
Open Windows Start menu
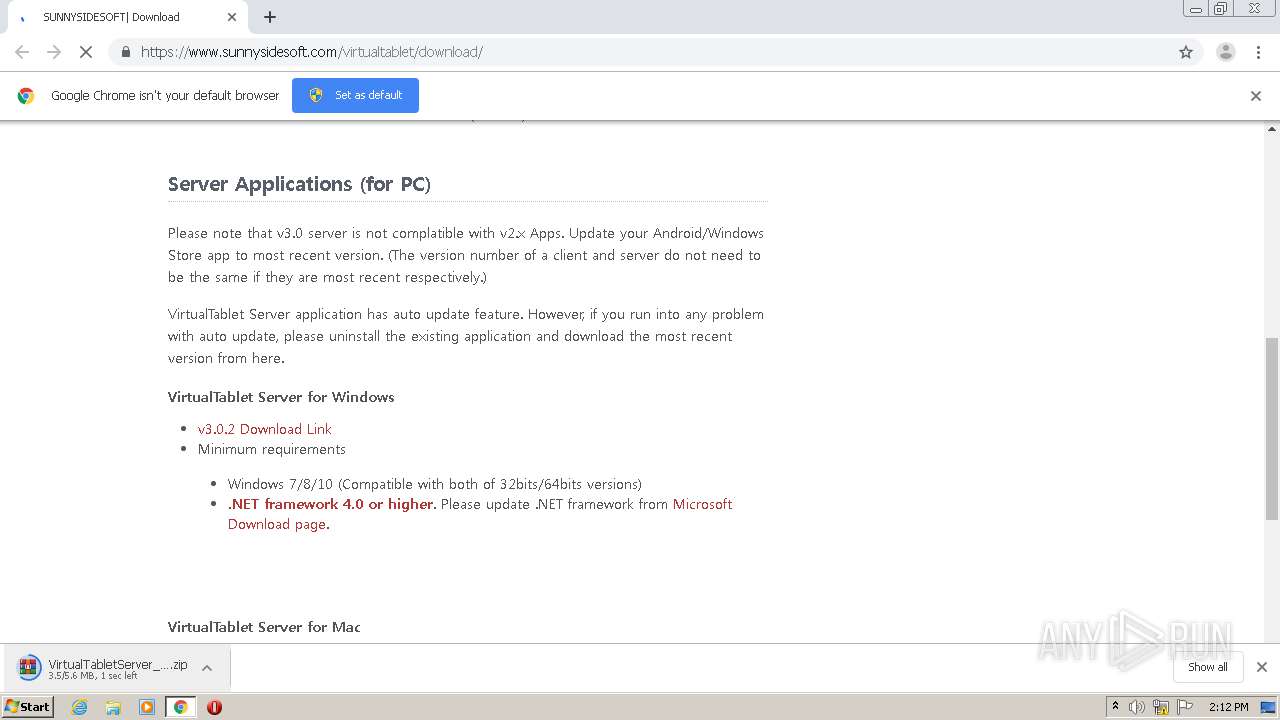point(28,707)
